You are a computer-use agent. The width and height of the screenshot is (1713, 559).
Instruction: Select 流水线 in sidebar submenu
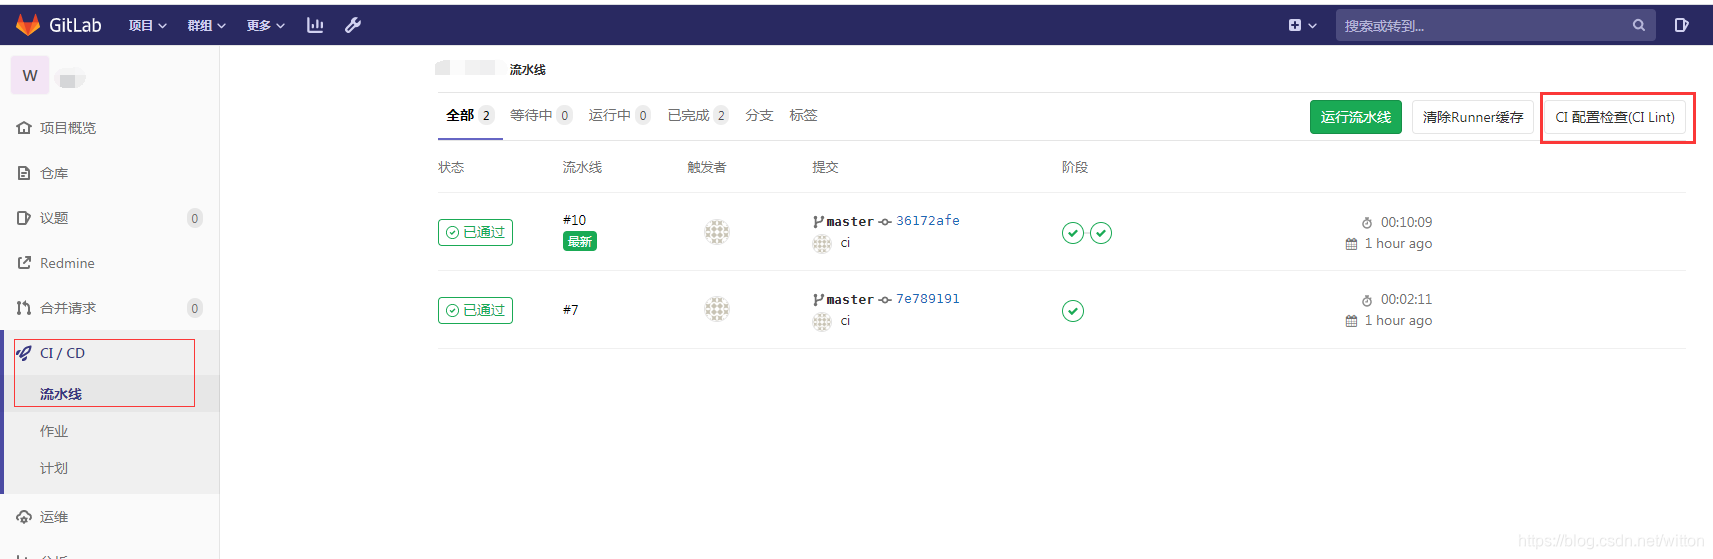pos(61,394)
